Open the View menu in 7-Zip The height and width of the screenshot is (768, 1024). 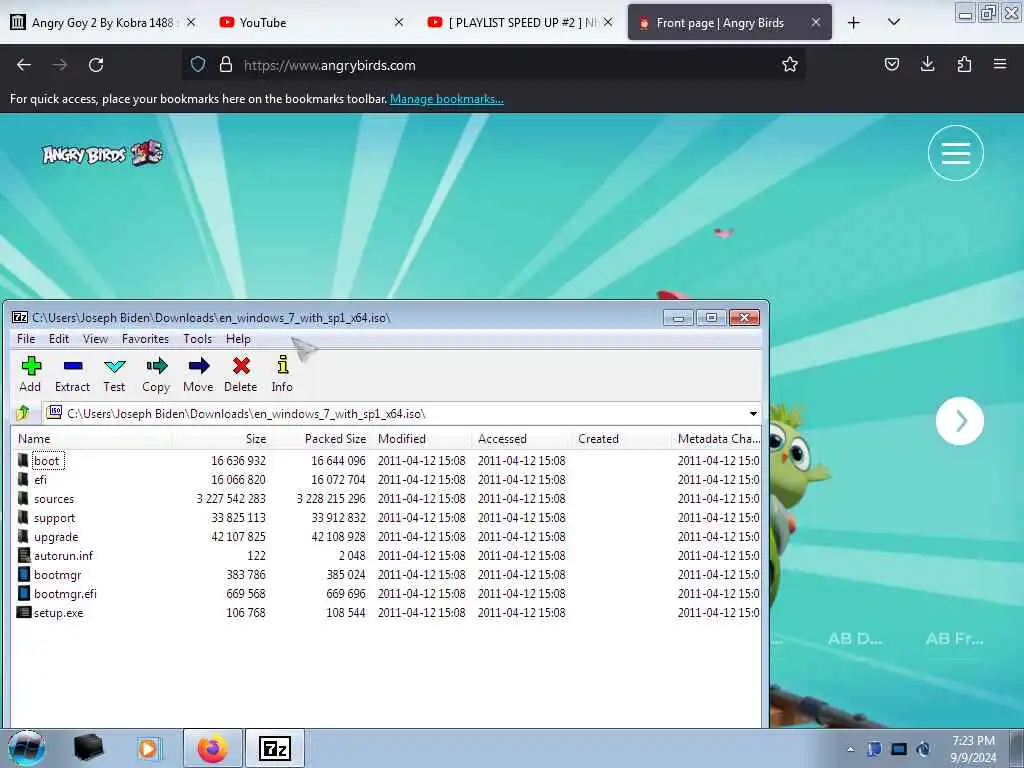(95, 339)
